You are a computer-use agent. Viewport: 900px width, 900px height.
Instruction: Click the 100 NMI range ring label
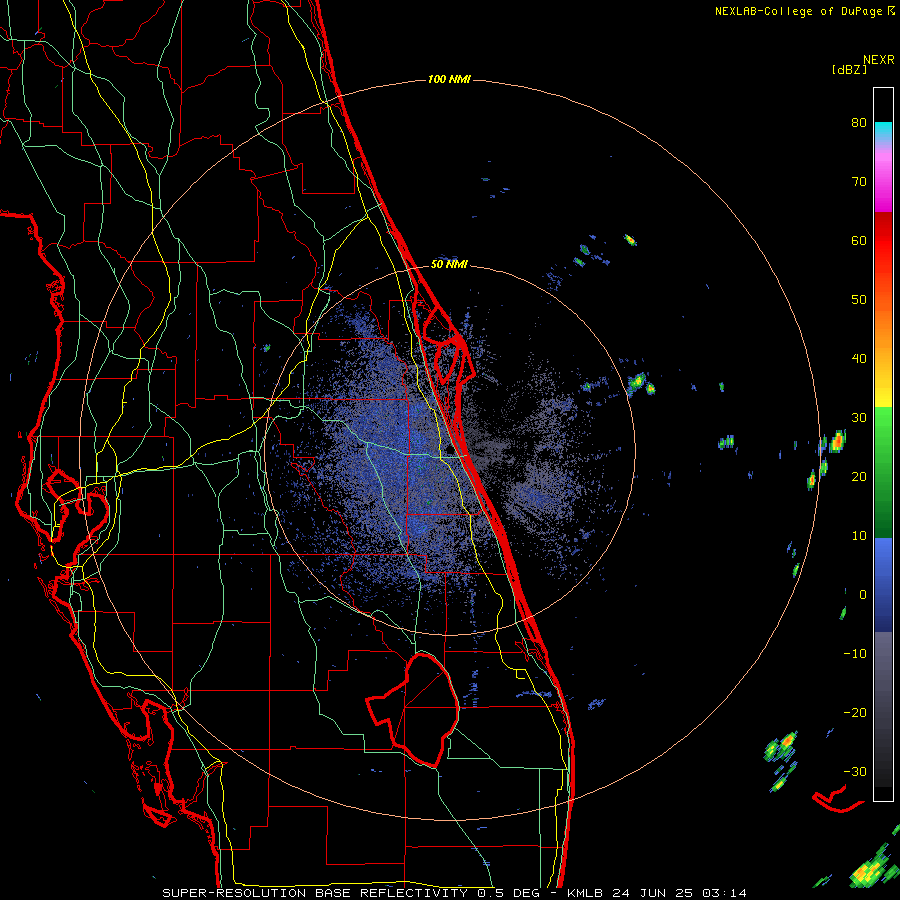point(449,79)
